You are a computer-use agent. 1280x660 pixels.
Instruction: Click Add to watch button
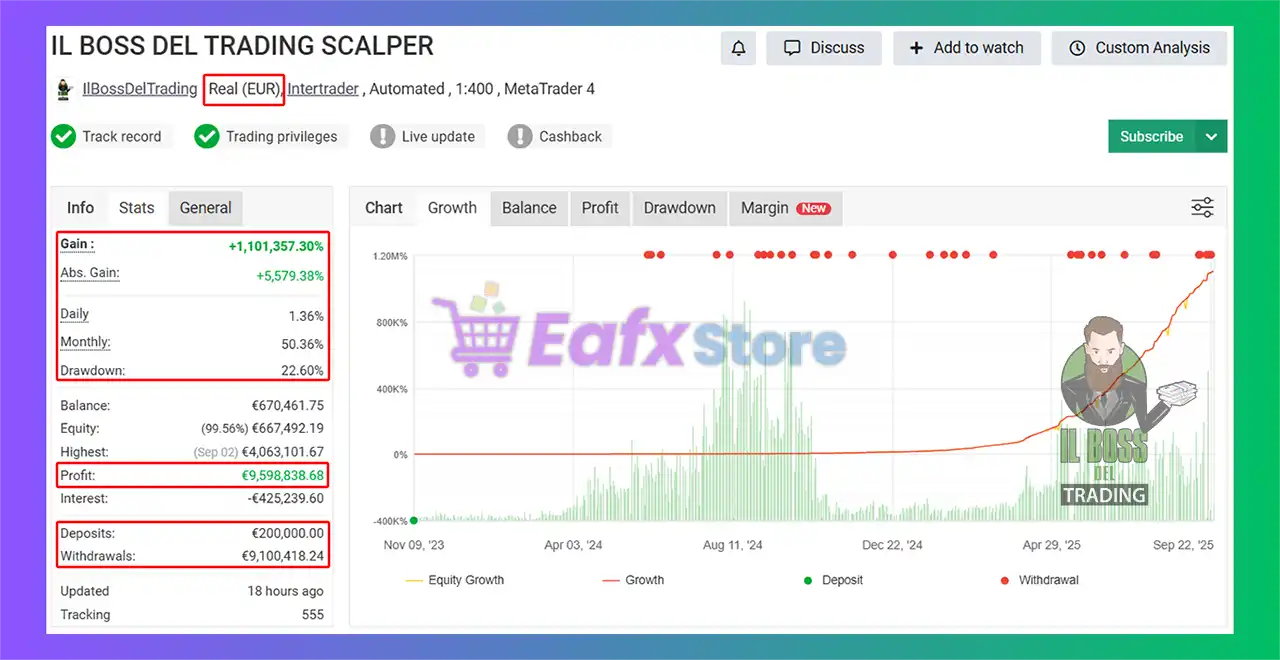pyautogui.click(x=966, y=48)
